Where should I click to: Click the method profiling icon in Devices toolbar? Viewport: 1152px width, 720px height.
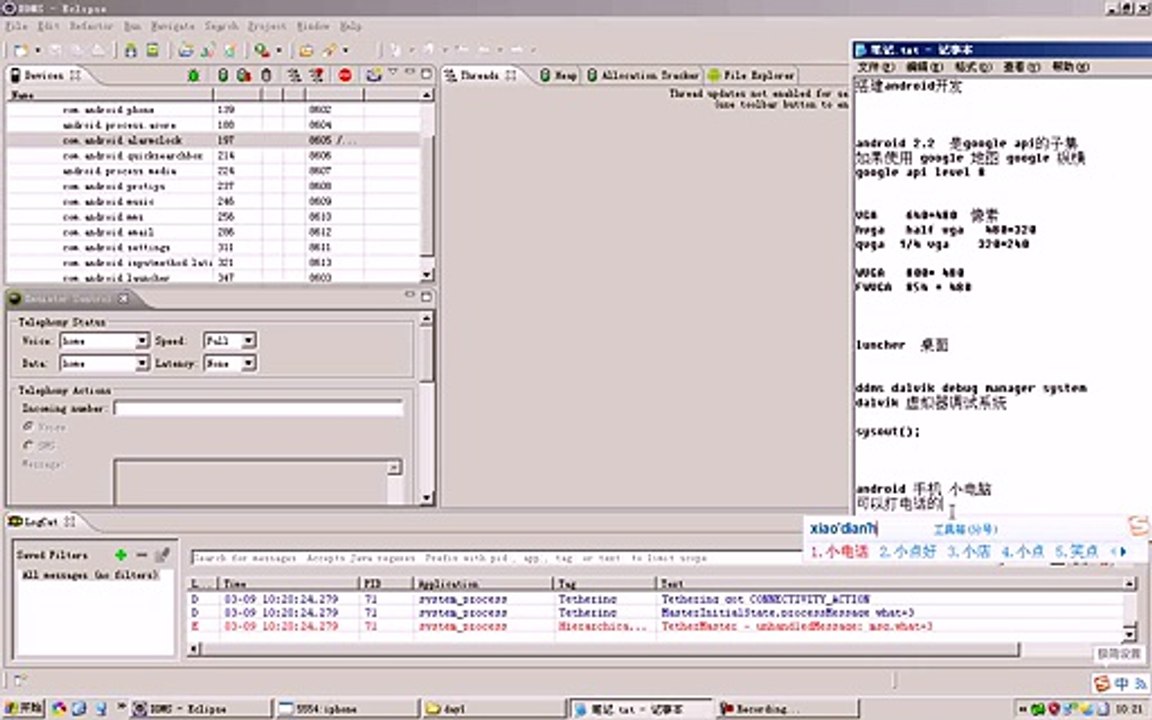click(317, 75)
